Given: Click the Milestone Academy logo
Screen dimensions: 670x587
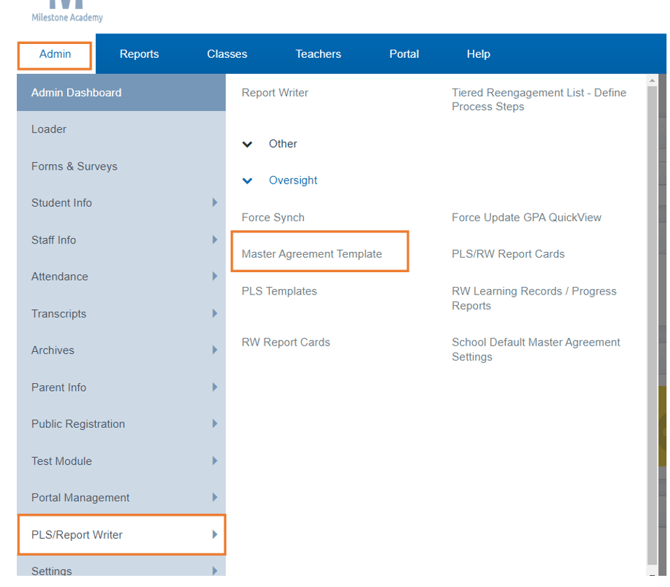Looking at the screenshot, I should click(x=67, y=11).
